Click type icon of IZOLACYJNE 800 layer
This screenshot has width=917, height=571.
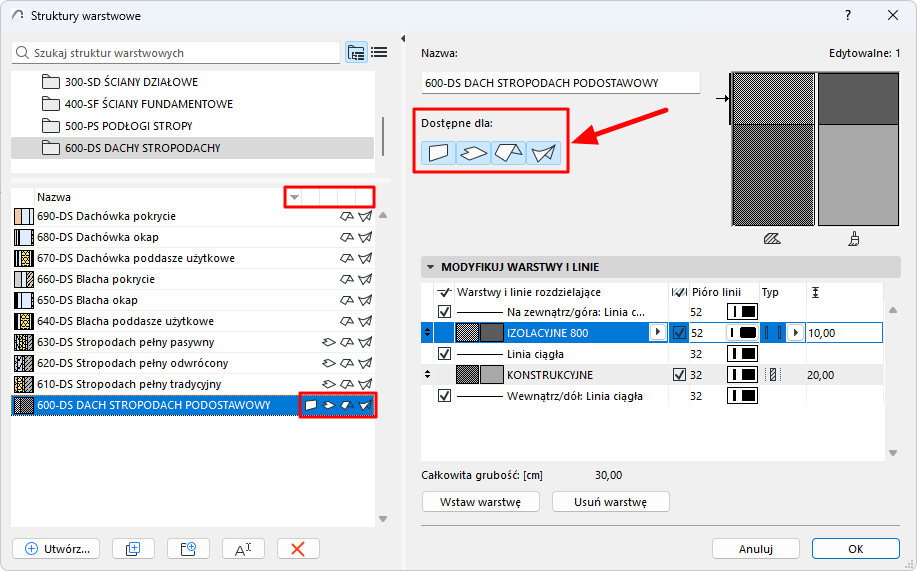(773, 333)
